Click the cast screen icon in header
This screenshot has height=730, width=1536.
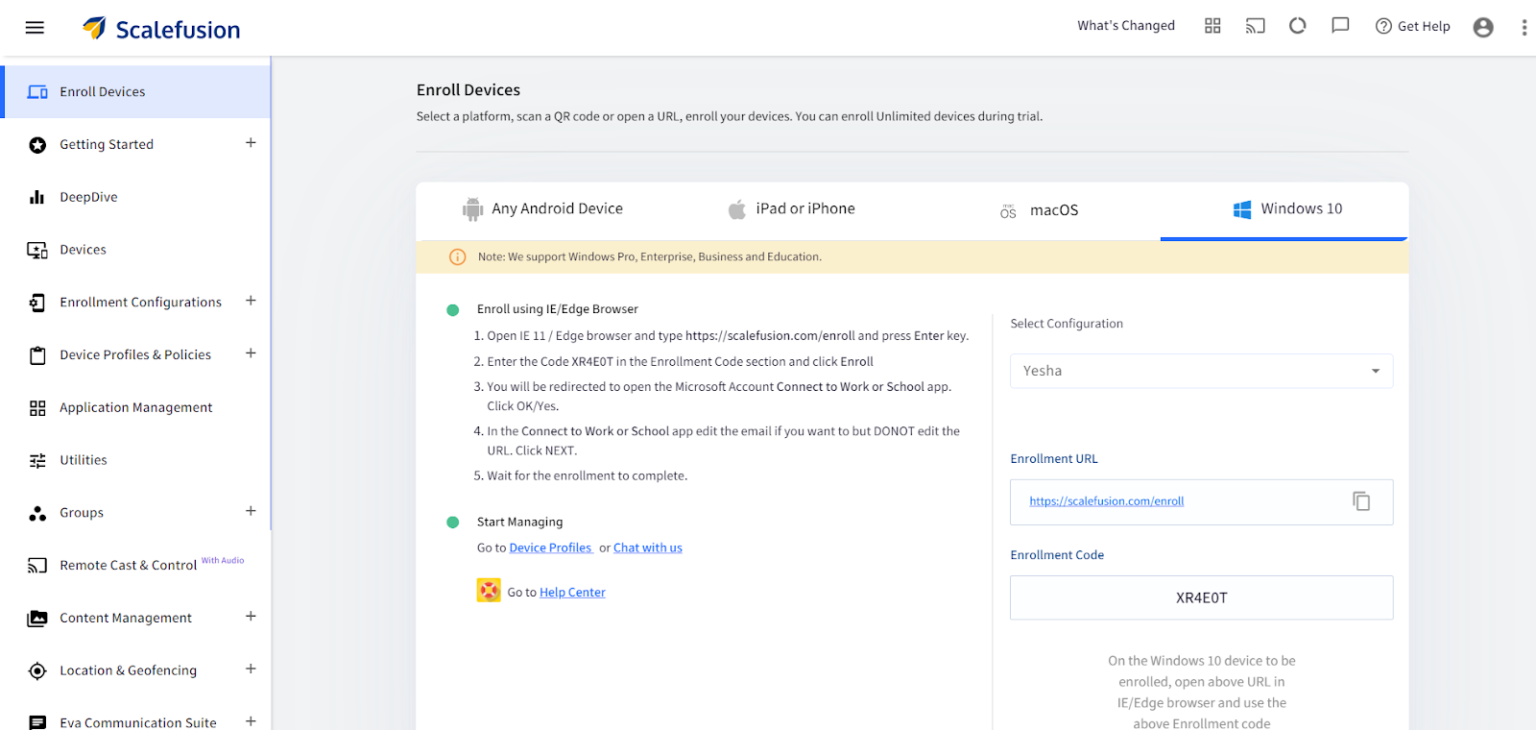(1255, 26)
